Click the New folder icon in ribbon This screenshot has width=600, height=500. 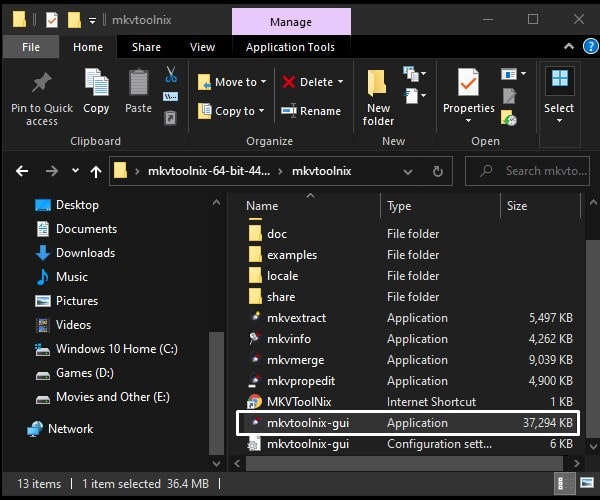pos(377,83)
